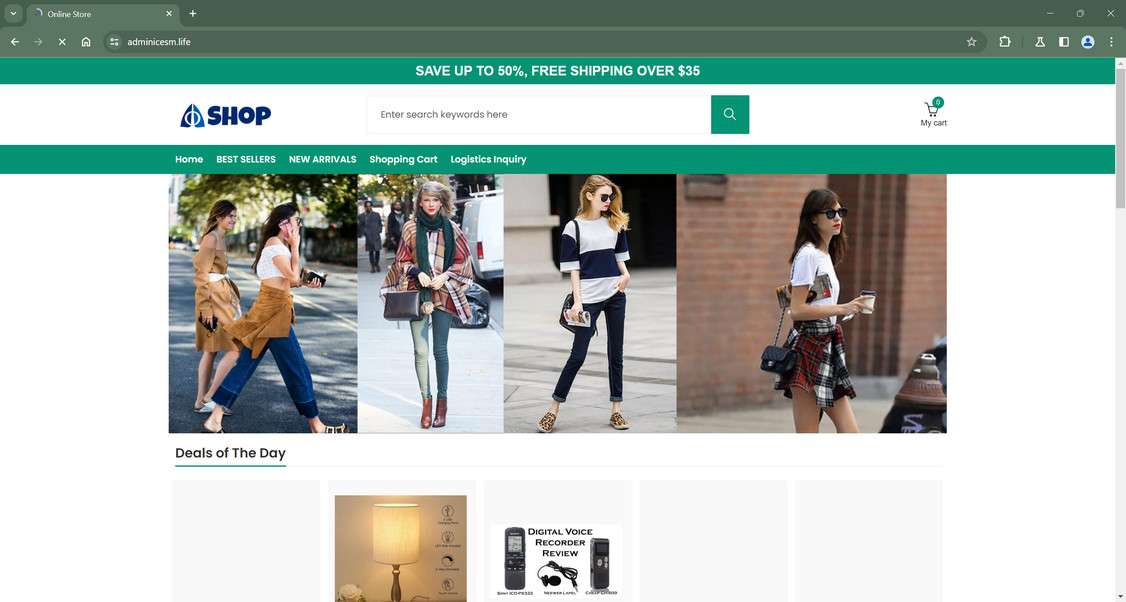The image size is (1126, 602).
Task: Close the Online Store tab
Action: click(x=169, y=14)
